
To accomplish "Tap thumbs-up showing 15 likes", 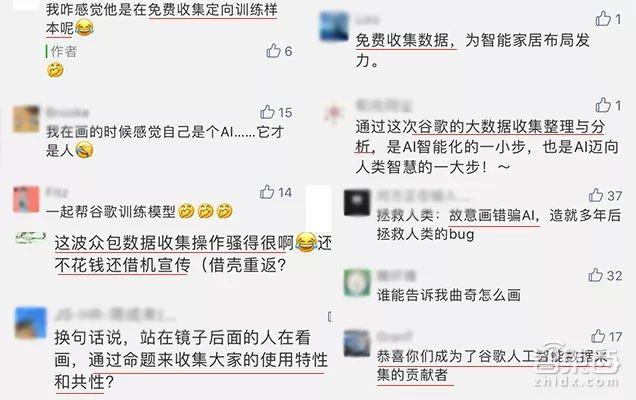I will pyautogui.click(x=267, y=112).
